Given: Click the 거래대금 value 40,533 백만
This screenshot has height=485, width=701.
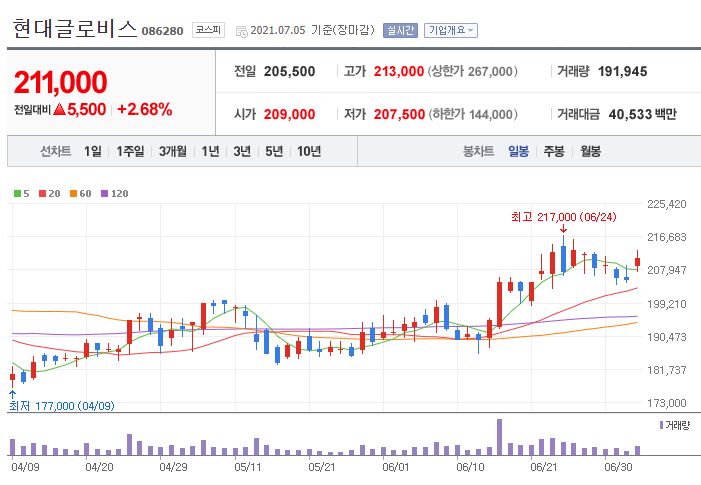Looking at the screenshot, I should pos(642,114).
